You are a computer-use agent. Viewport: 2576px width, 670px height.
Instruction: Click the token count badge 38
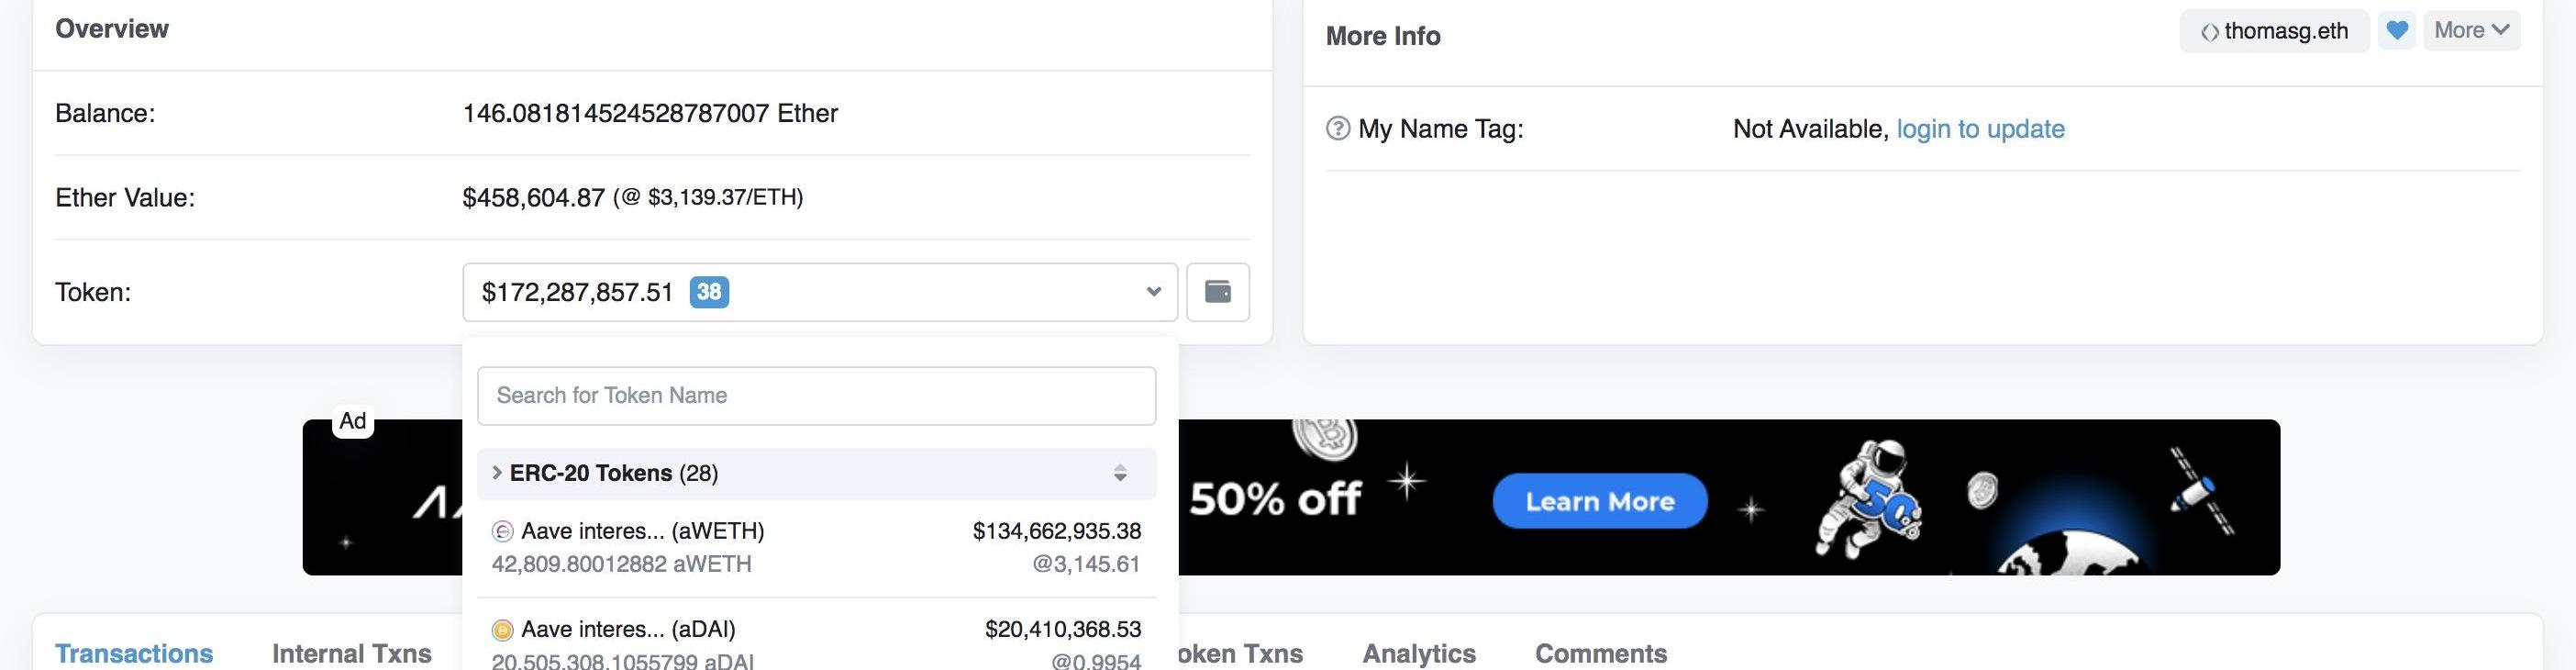coord(709,292)
